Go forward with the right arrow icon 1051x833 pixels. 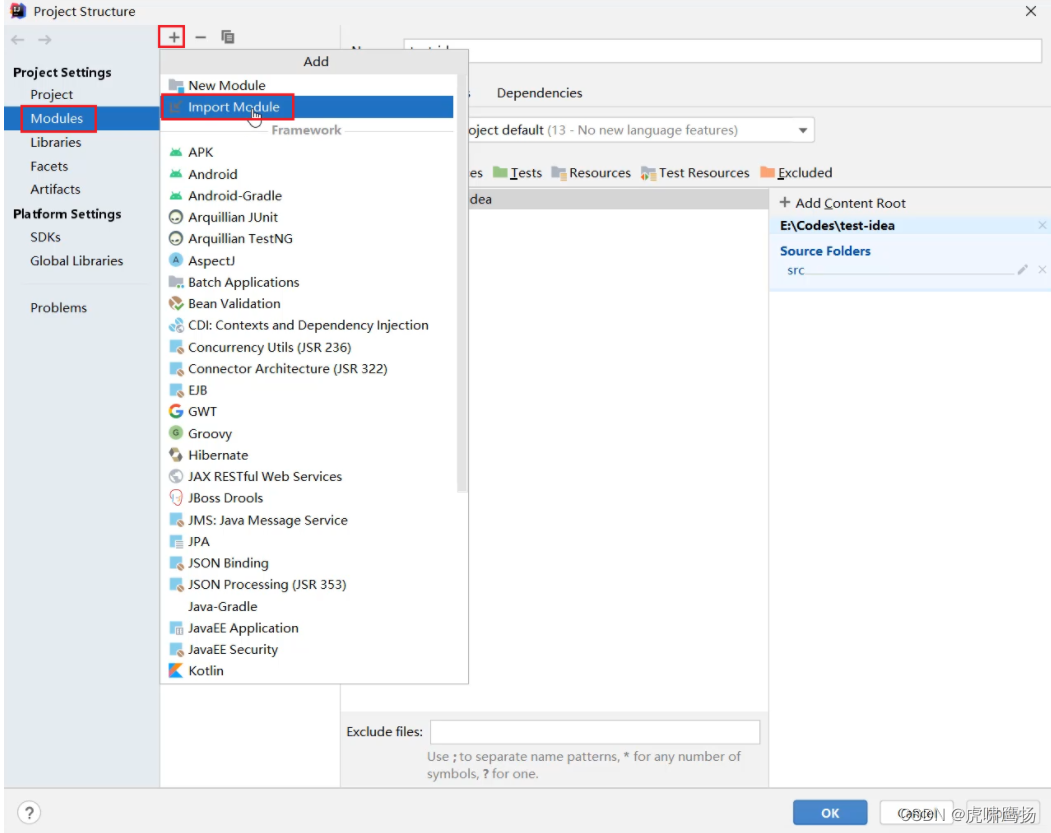45,40
